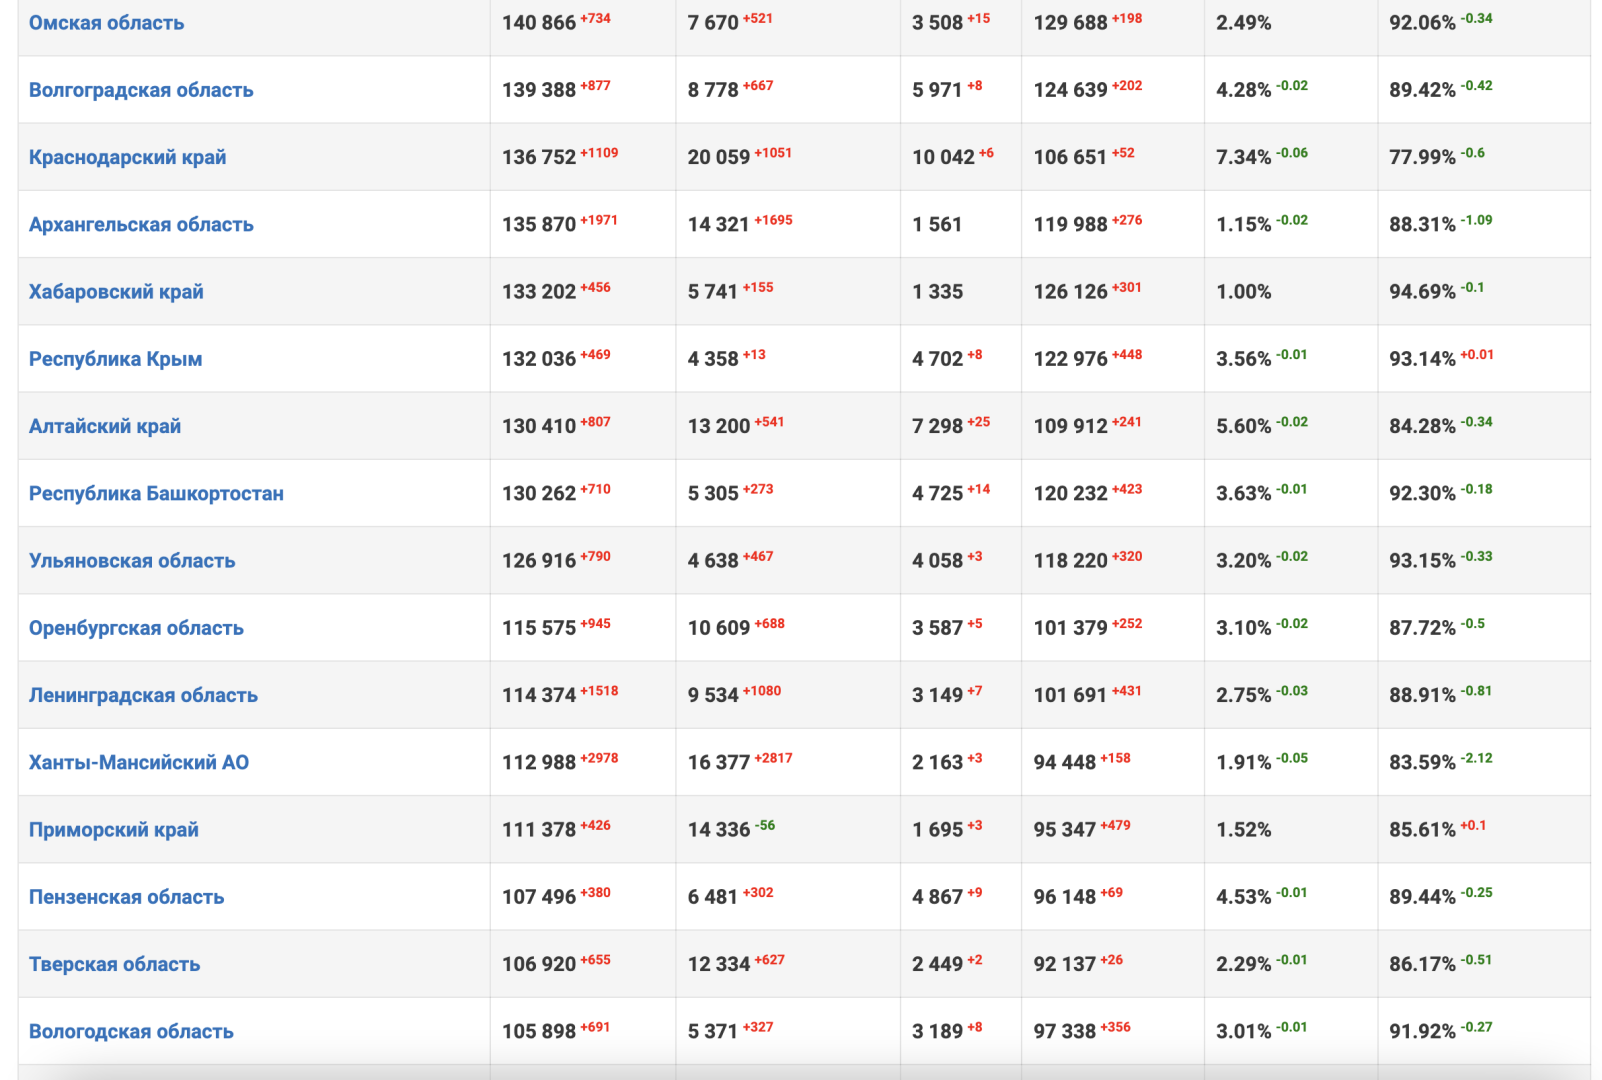Open Республика Башкортостан region link

click(156, 494)
